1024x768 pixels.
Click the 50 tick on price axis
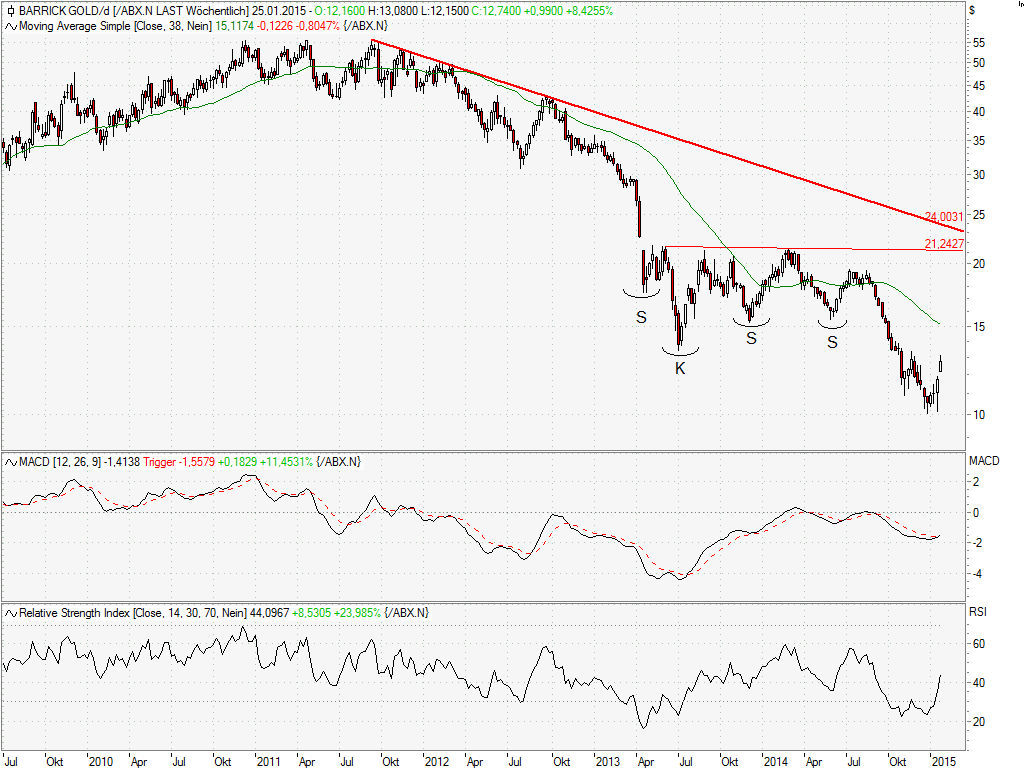pos(979,63)
